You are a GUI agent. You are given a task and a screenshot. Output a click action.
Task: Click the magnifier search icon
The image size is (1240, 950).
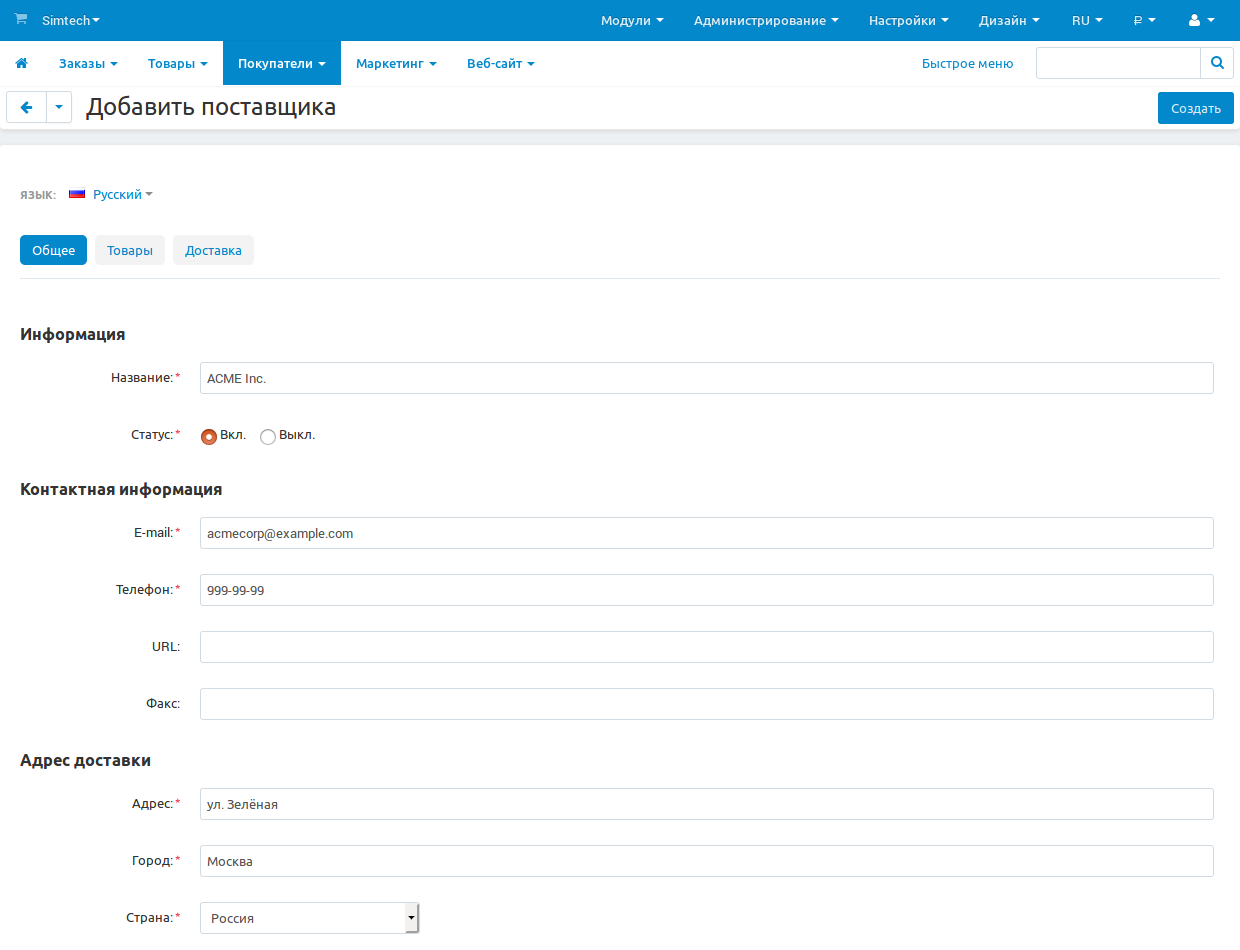[1217, 63]
